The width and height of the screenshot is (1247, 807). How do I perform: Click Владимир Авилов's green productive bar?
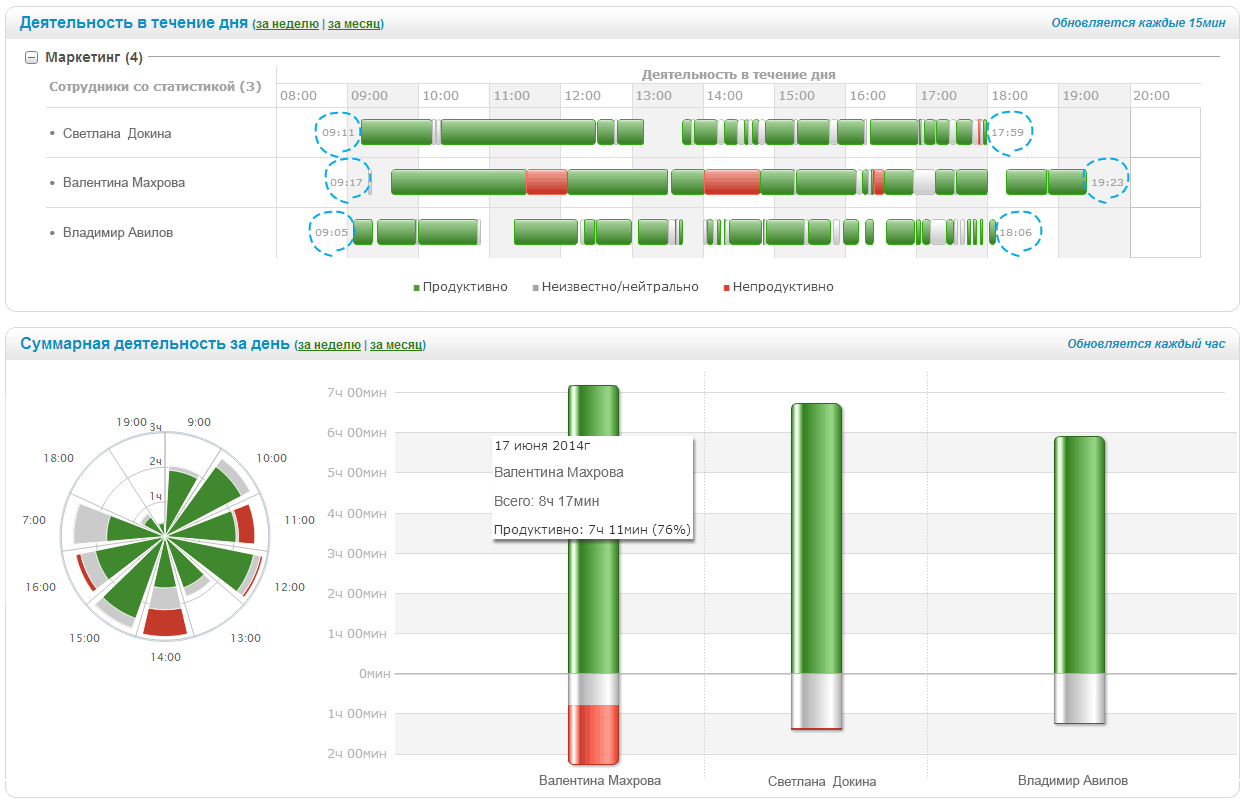[1079, 555]
